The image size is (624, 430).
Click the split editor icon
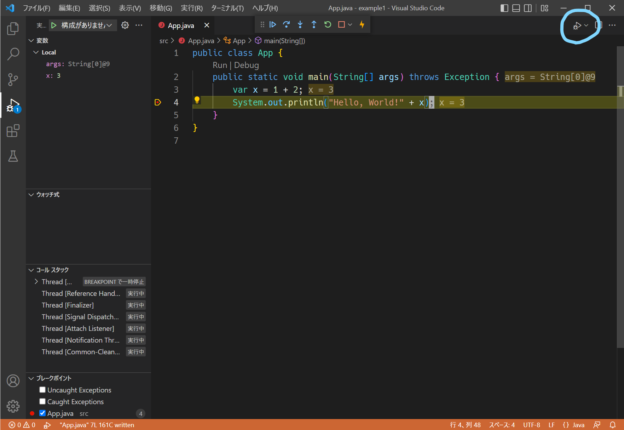(598, 25)
